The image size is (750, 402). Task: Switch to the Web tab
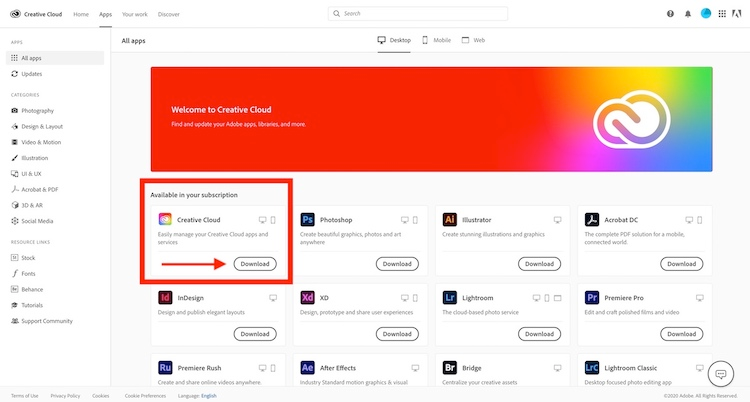click(473, 40)
